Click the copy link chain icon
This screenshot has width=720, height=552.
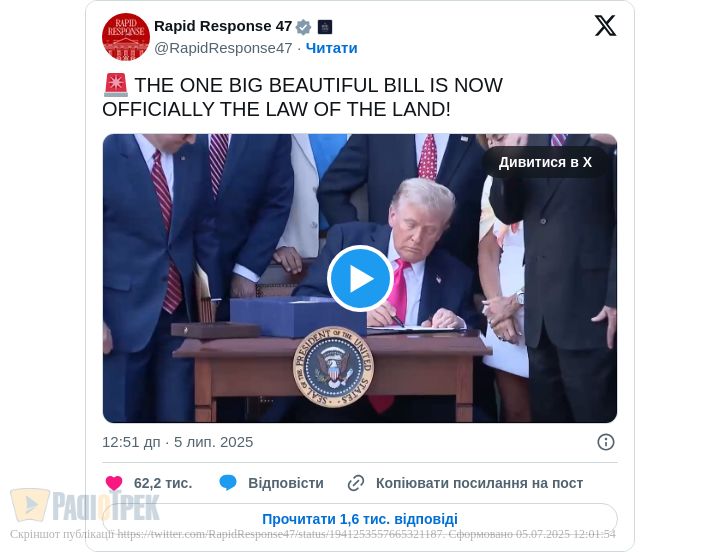(x=356, y=483)
